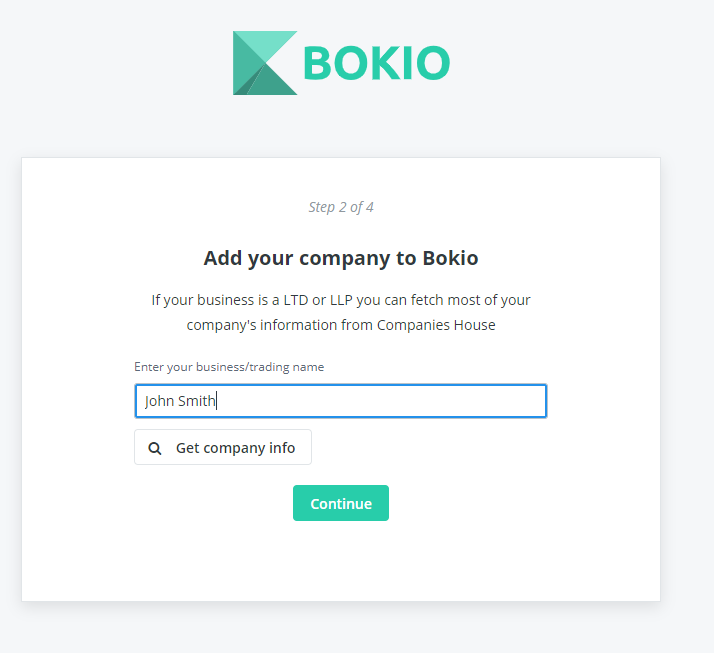
Task: Click the word 'Bokio' in the heading
Action: pos(450,258)
